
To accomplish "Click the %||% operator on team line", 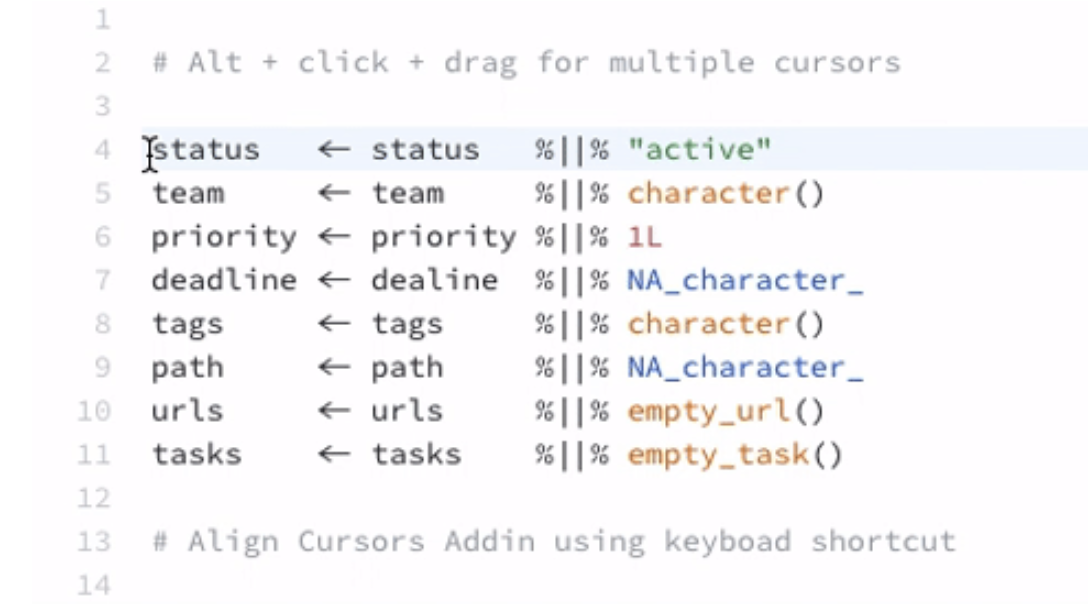I will point(572,193).
